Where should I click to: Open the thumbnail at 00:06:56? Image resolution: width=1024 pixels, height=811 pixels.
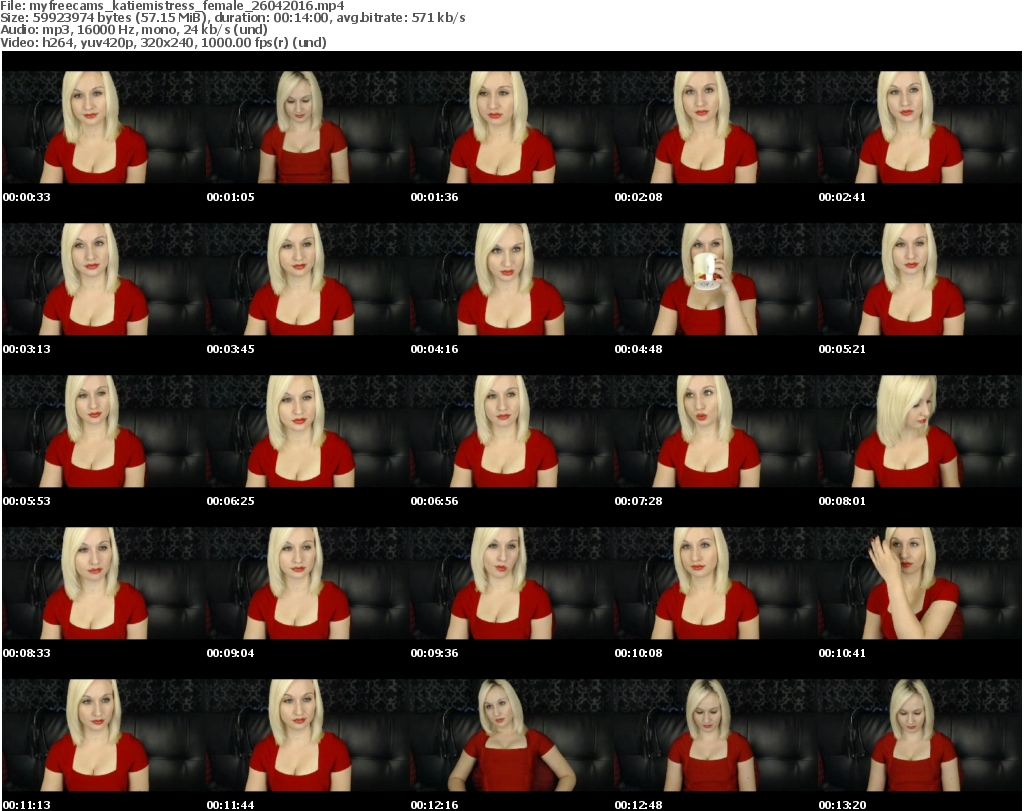click(x=511, y=432)
